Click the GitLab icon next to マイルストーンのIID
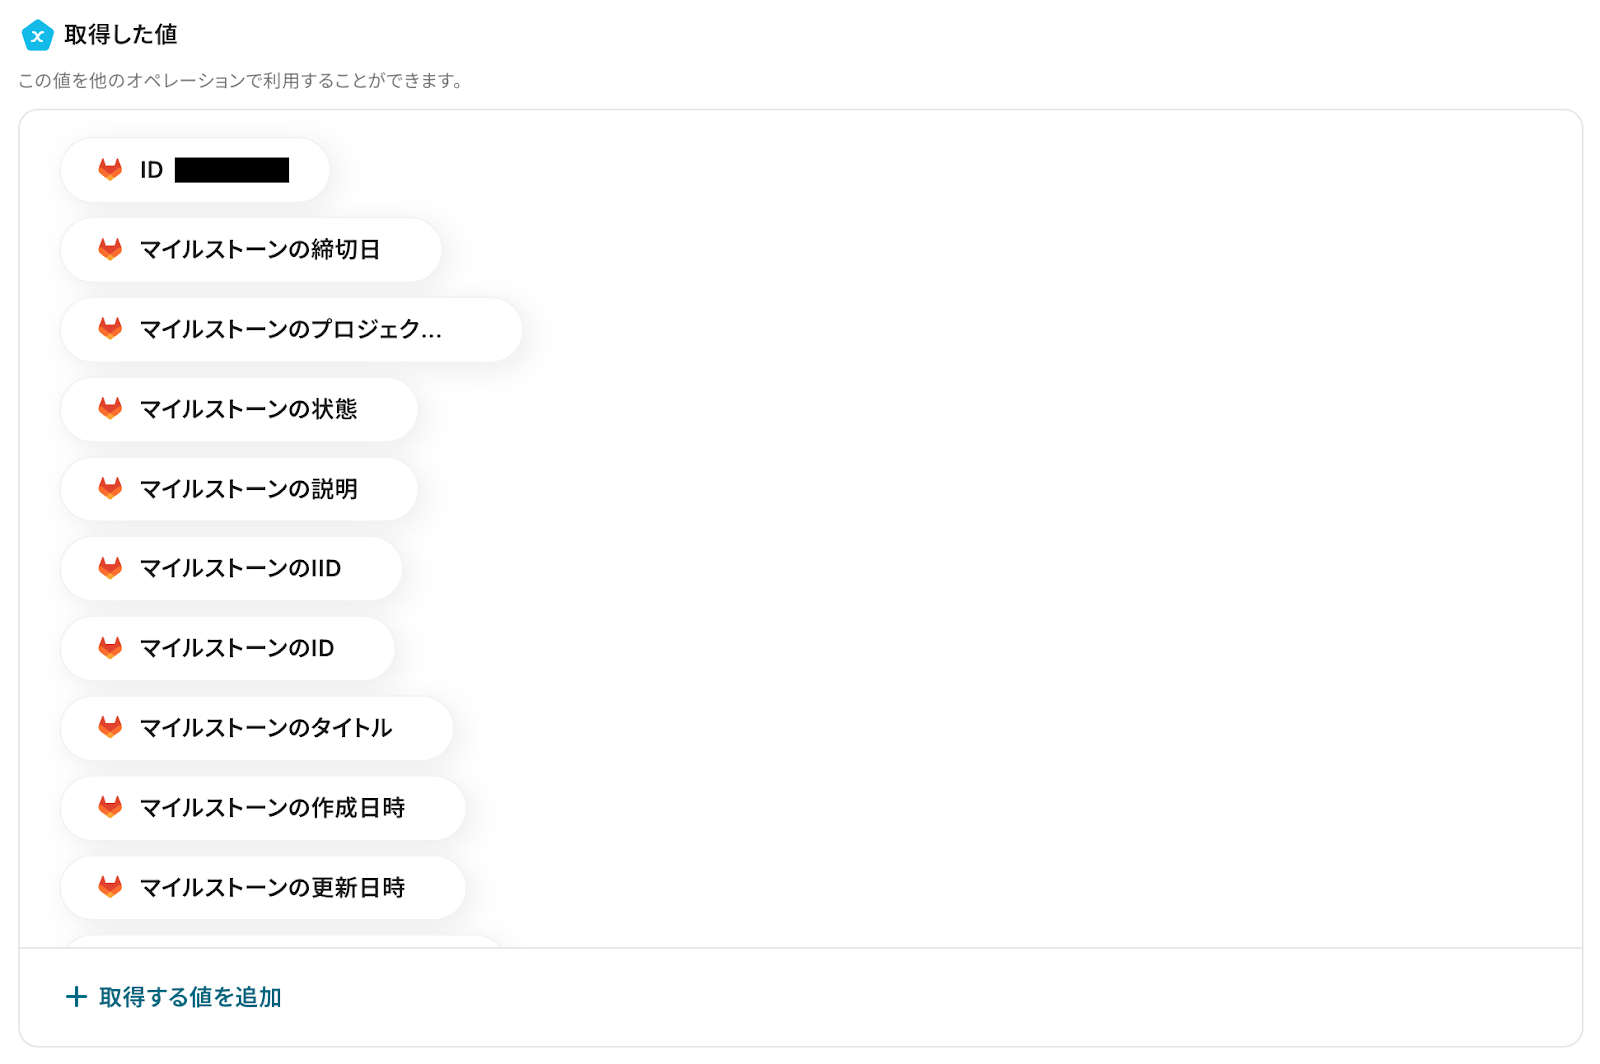 tap(110, 569)
